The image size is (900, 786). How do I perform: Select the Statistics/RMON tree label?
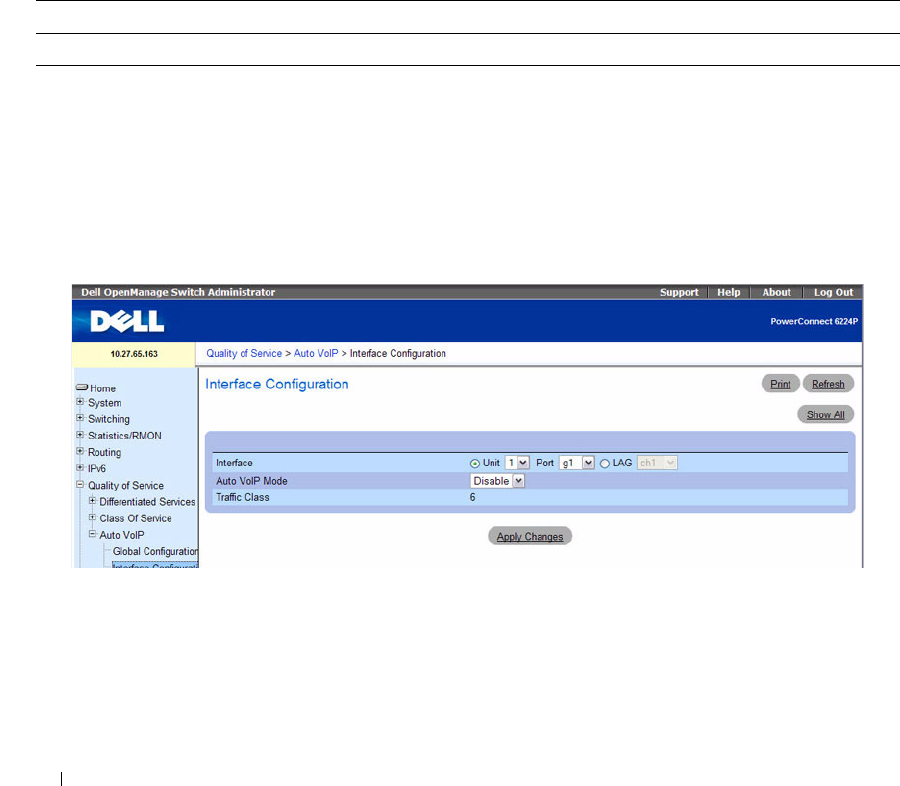tap(125, 436)
